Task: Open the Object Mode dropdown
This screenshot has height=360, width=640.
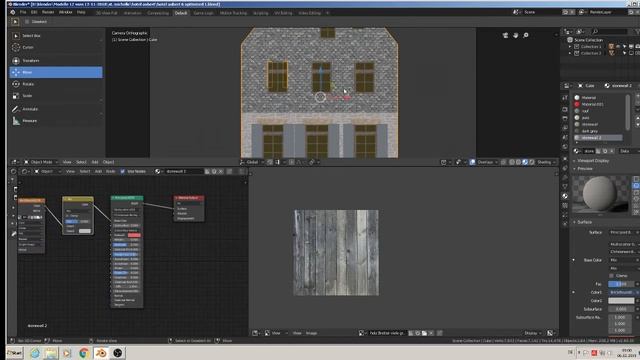Action: [x=41, y=162]
